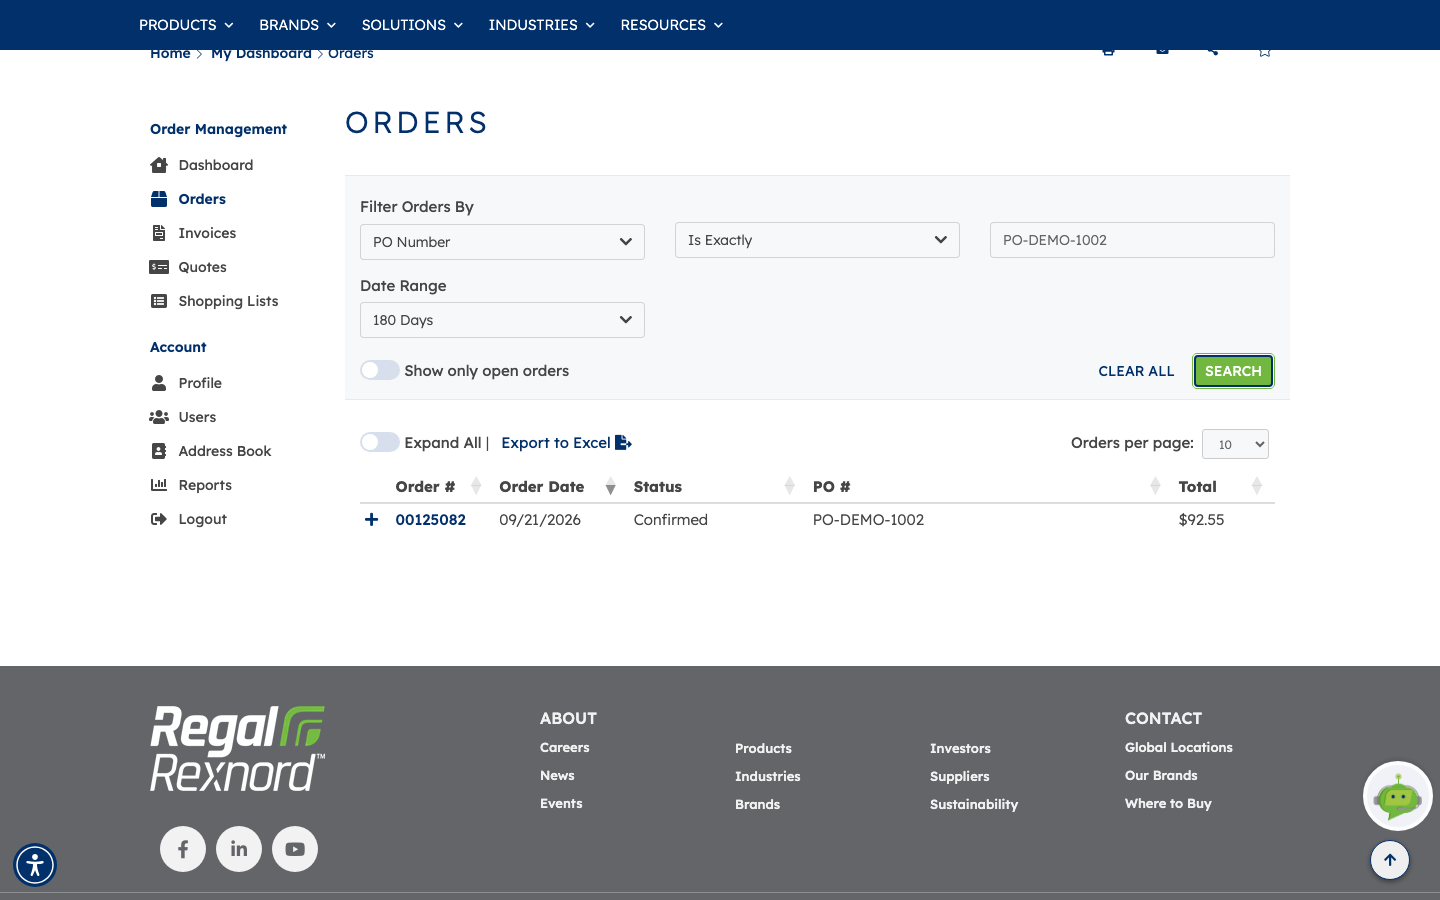Sort the table by Order Date
This screenshot has height=900, width=1440.
pos(557,487)
